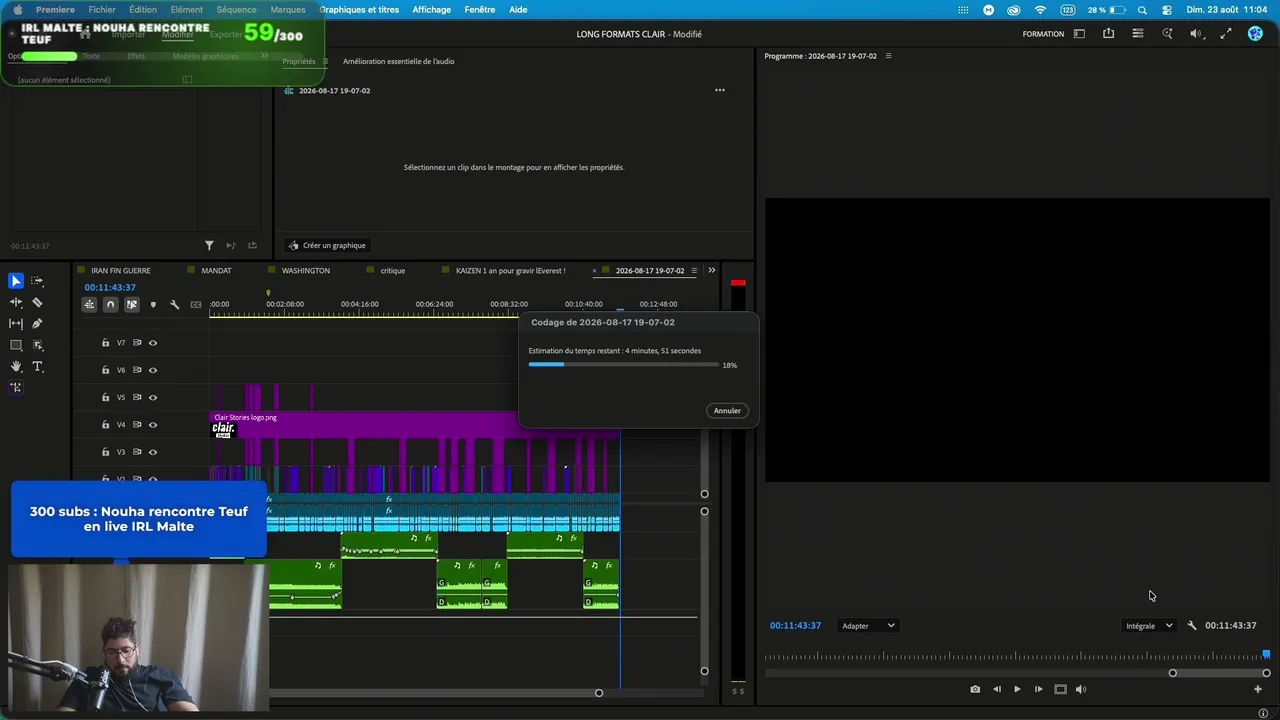Open the FORMATION workspace label
The image size is (1280, 720).
pyautogui.click(x=1043, y=34)
